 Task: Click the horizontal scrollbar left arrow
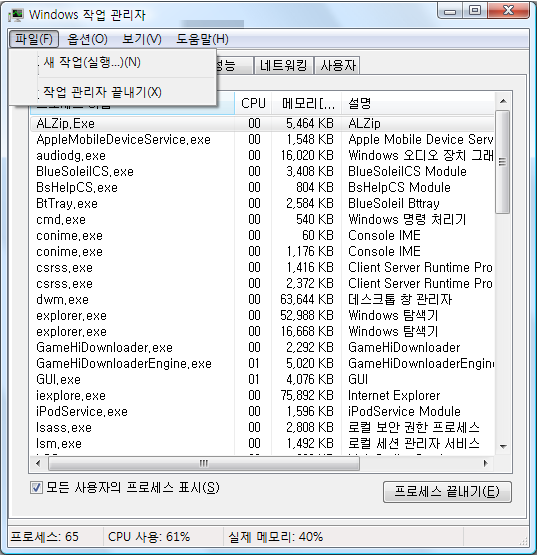(38, 463)
